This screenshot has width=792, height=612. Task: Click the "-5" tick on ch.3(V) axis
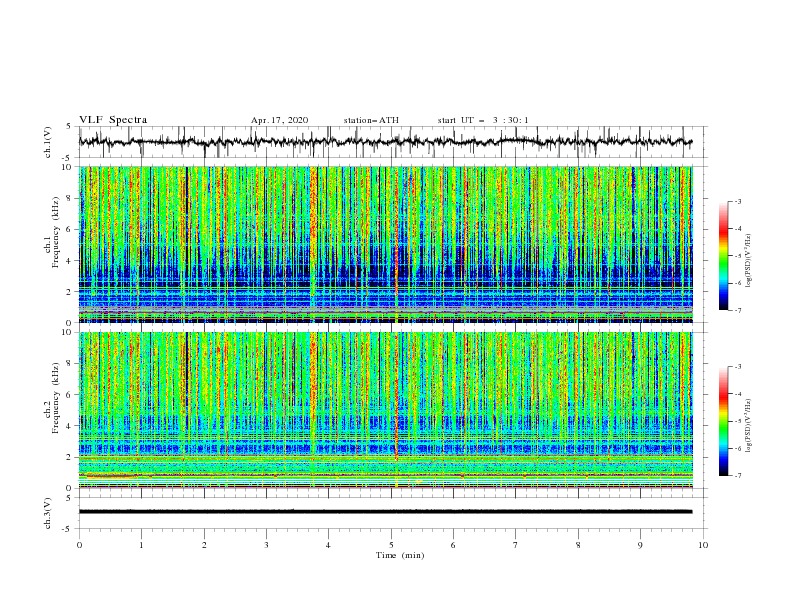(68, 529)
